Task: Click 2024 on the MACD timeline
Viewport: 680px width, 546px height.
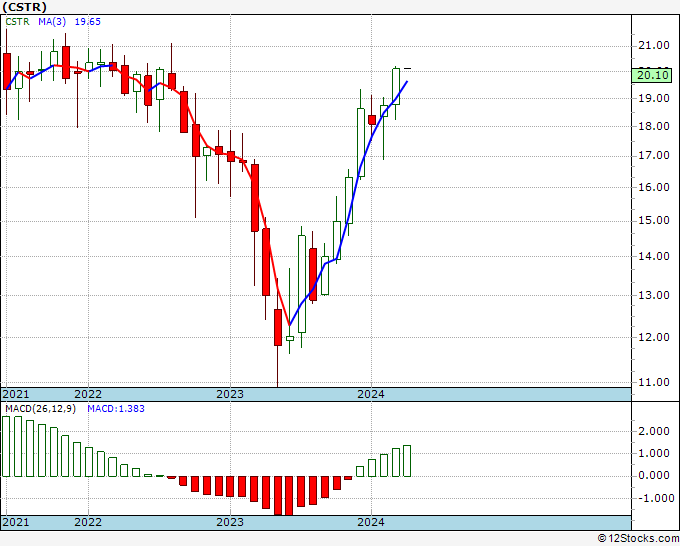Action: click(371, 522)
